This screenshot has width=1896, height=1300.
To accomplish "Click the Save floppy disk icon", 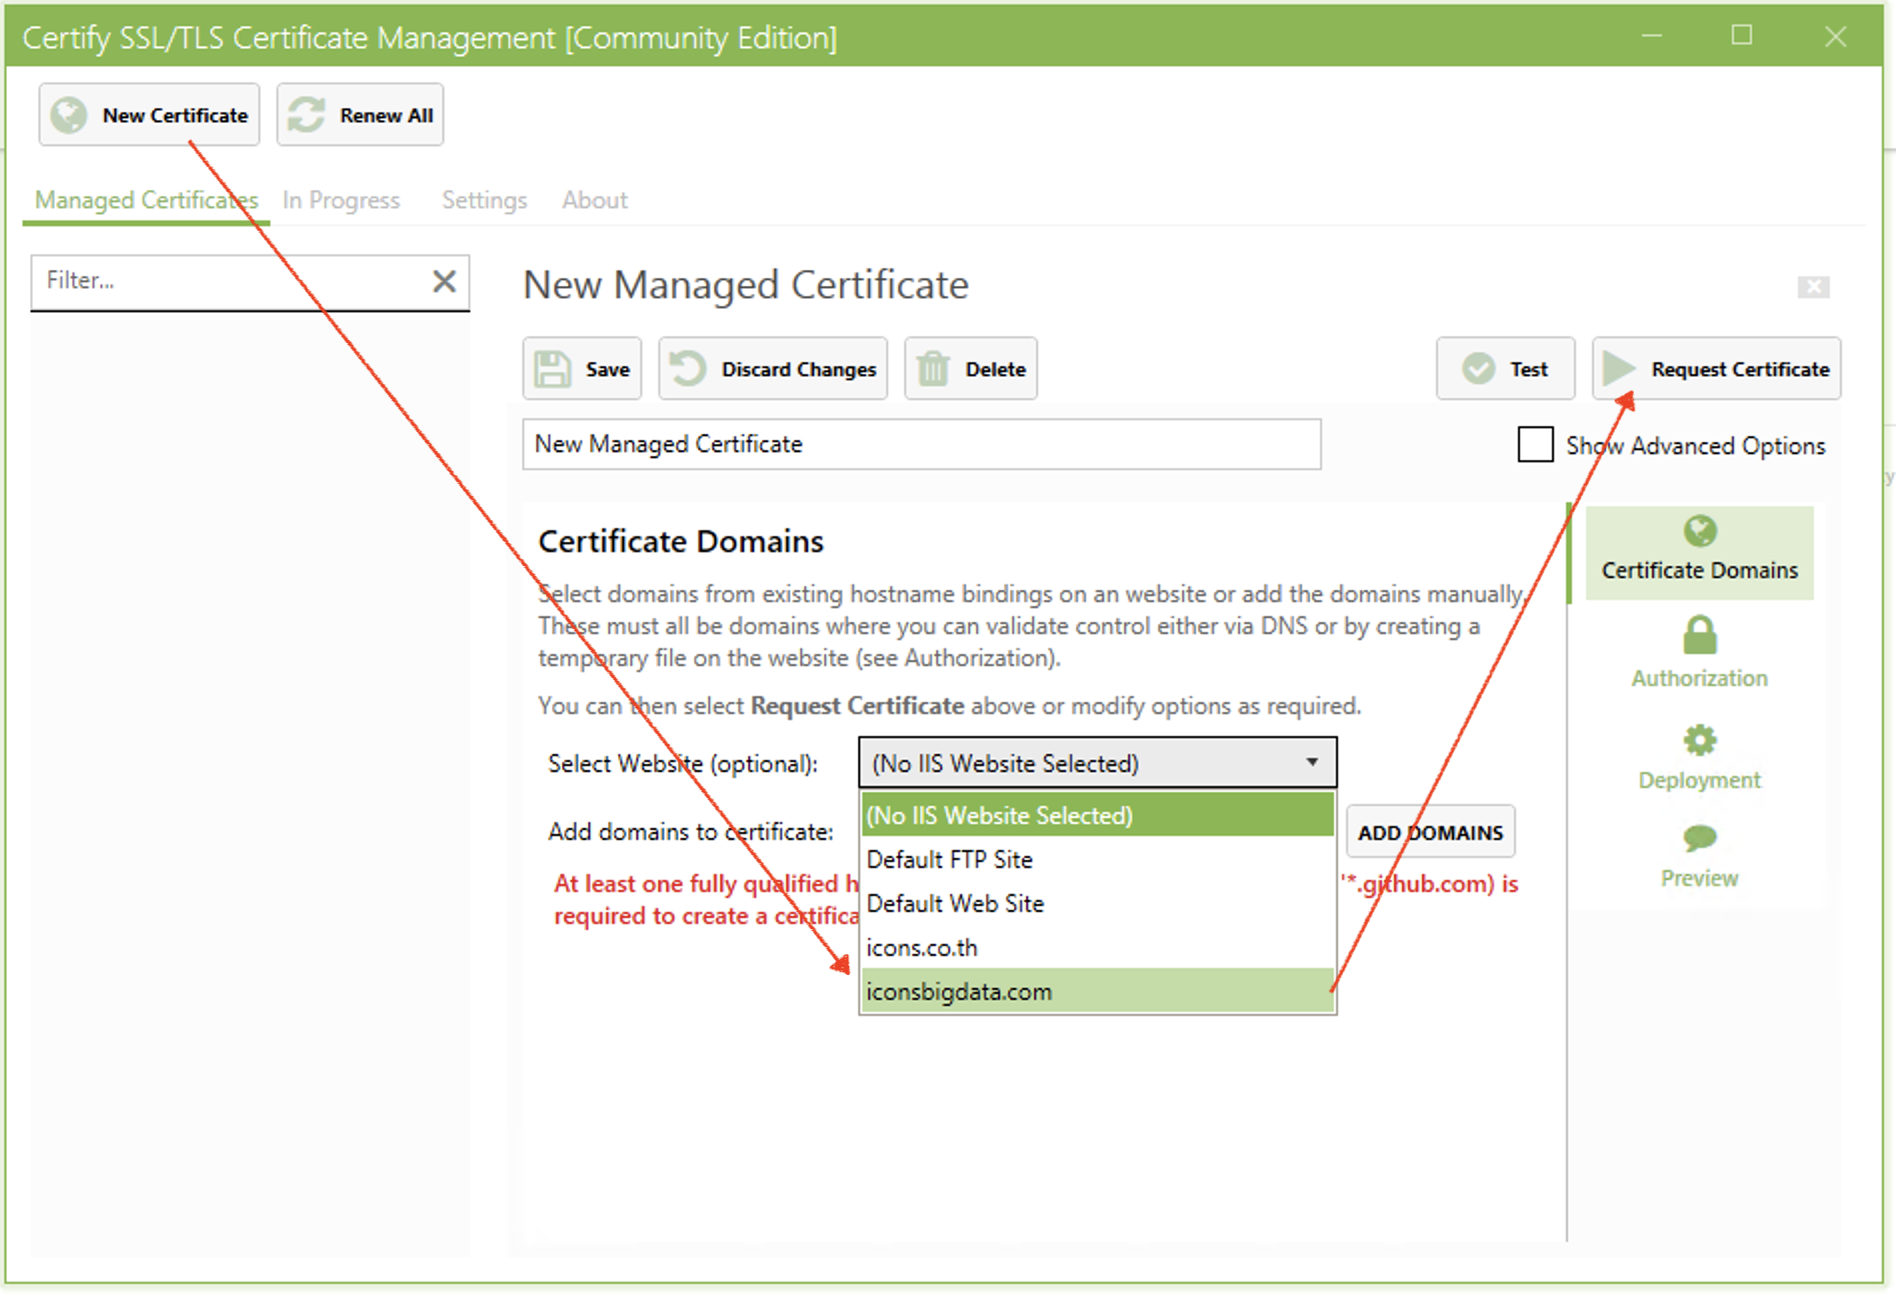I will 552,369.
